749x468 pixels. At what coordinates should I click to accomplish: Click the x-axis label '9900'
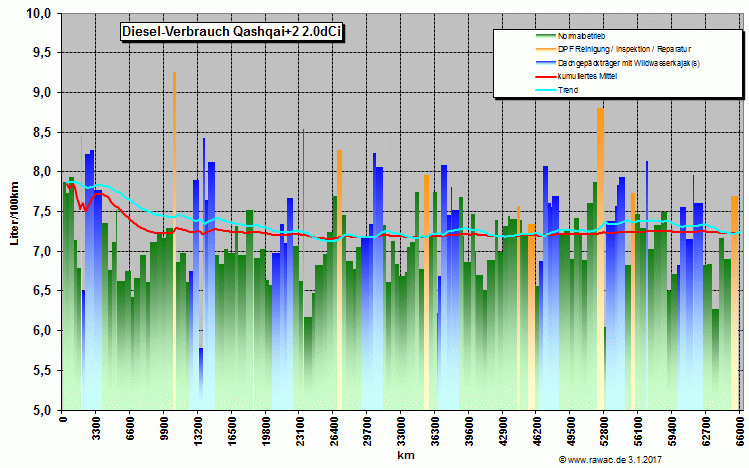click(x=164, y=428)
